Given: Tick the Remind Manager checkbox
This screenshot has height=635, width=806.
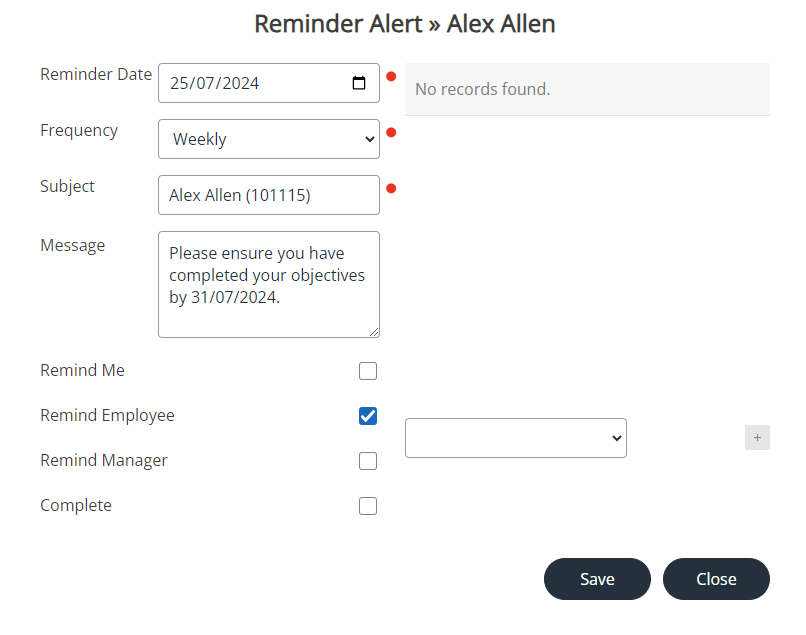Looking at the screenshot, I should pos(368,461).
